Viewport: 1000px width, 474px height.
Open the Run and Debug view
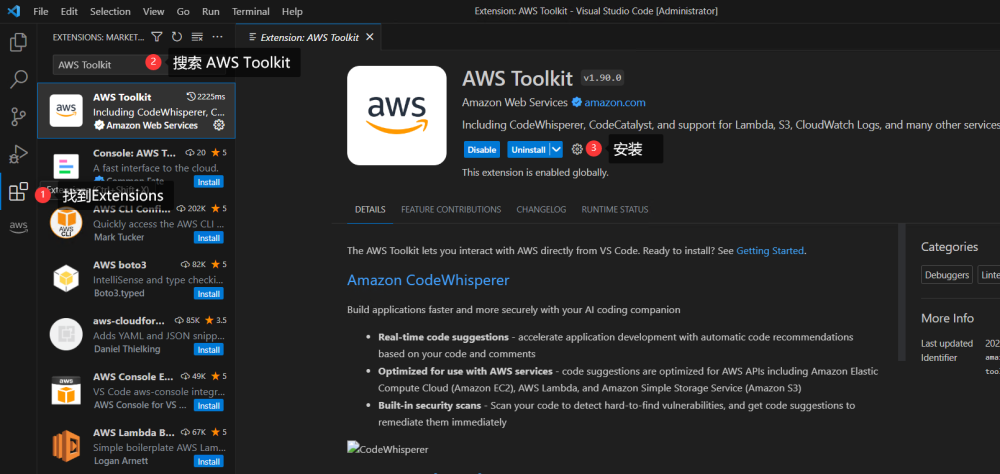18,154
